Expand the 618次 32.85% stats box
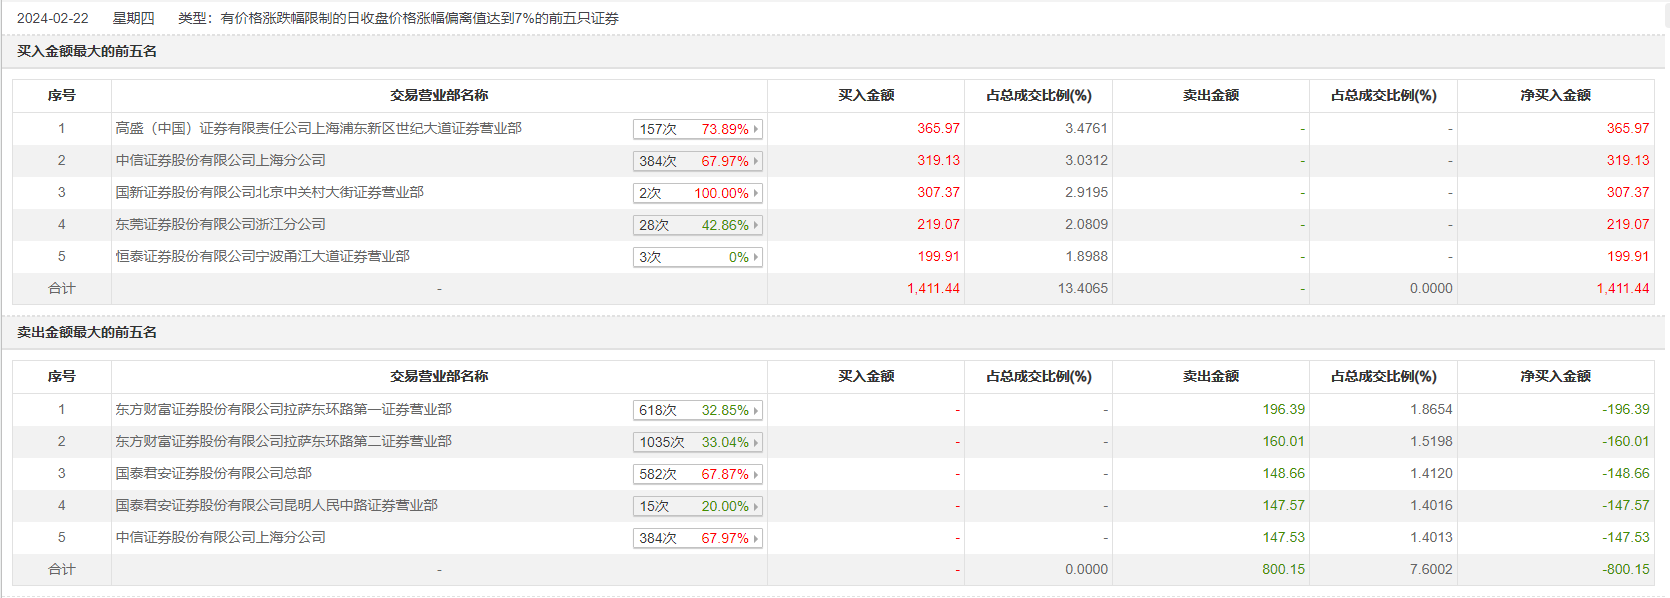Screen dimensions: 1670x598 click(698, 410)
